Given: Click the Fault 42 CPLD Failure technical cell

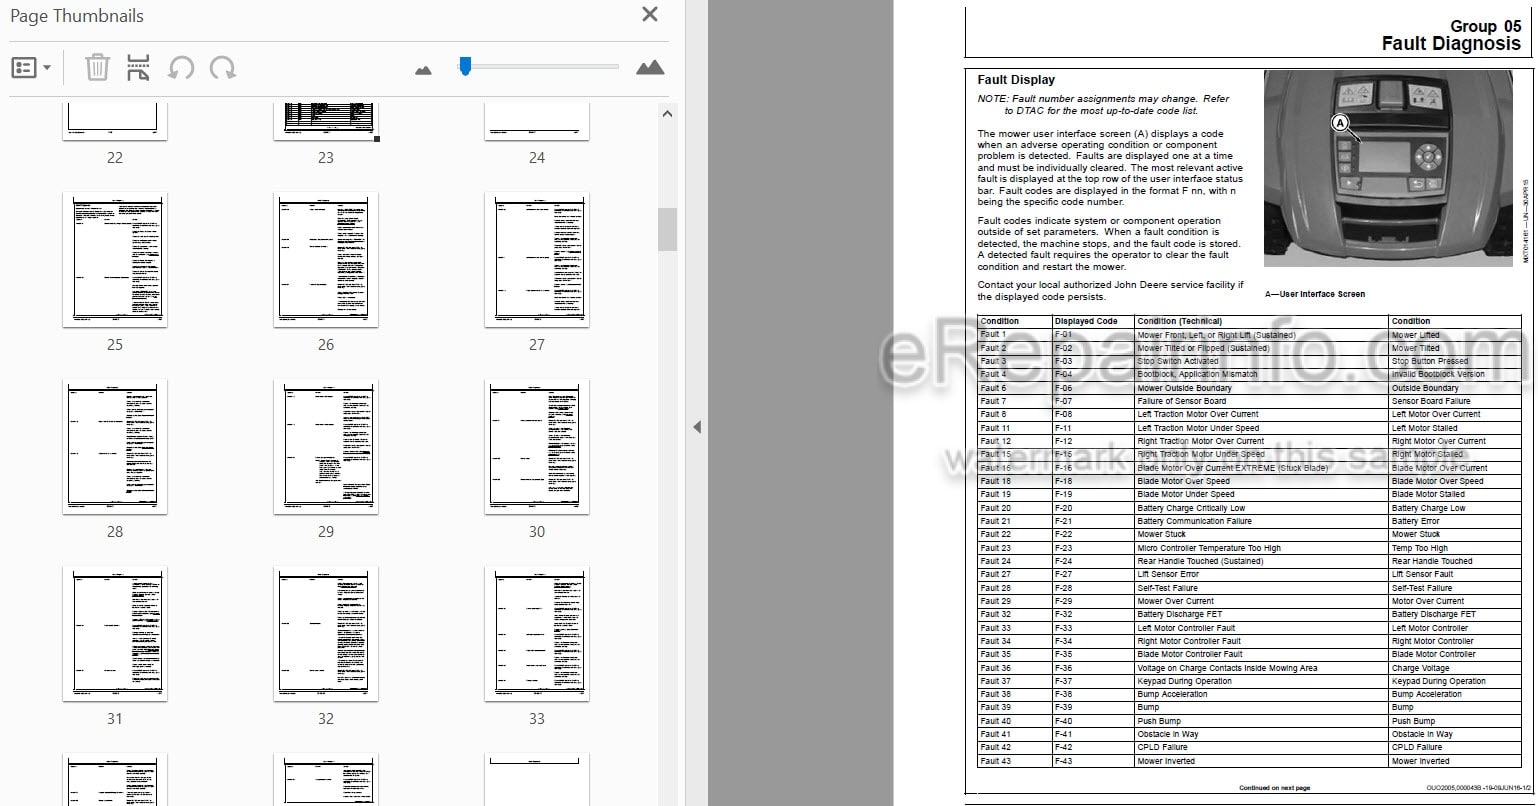Looking at the screenshot, I should pos(1262,747).
